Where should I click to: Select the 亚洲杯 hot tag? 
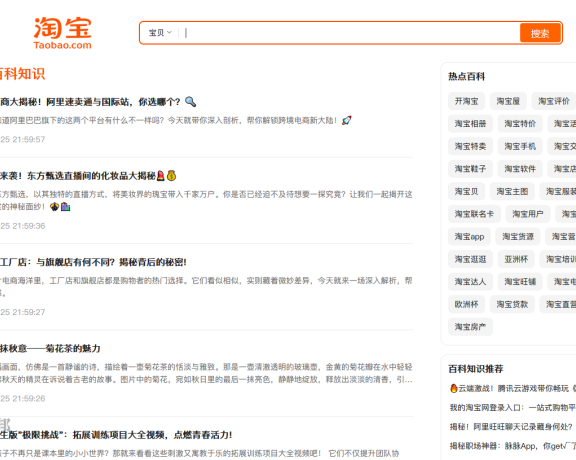click(x=516, y=259)
